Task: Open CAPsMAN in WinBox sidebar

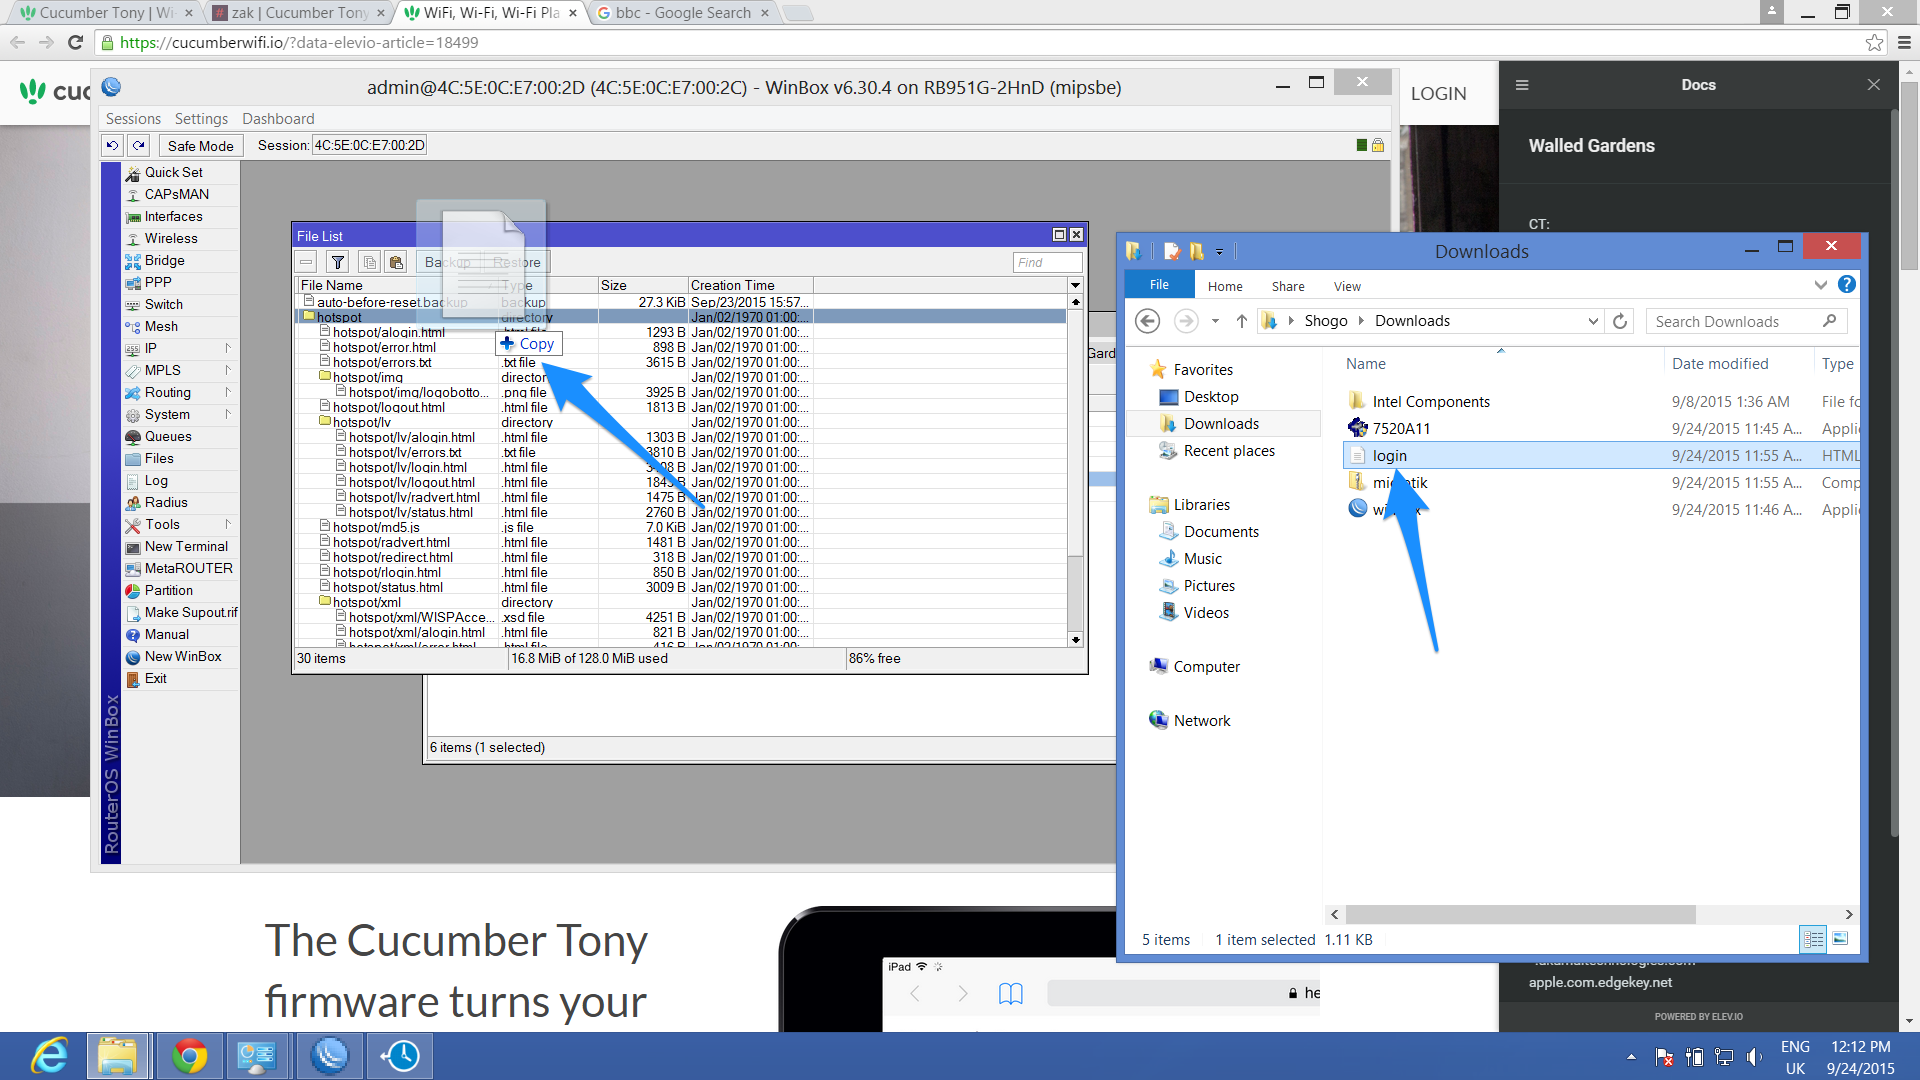Action: click(176, 194)
